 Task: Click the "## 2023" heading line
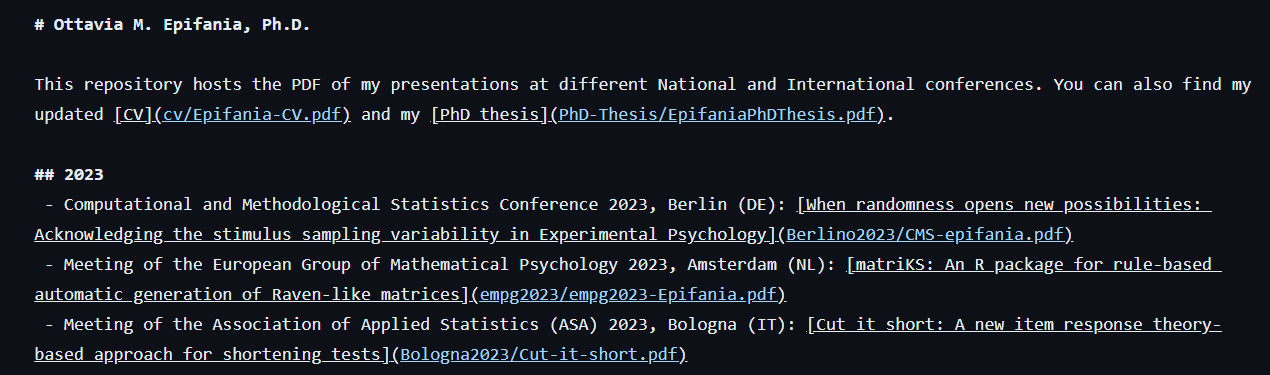(69, 174)
